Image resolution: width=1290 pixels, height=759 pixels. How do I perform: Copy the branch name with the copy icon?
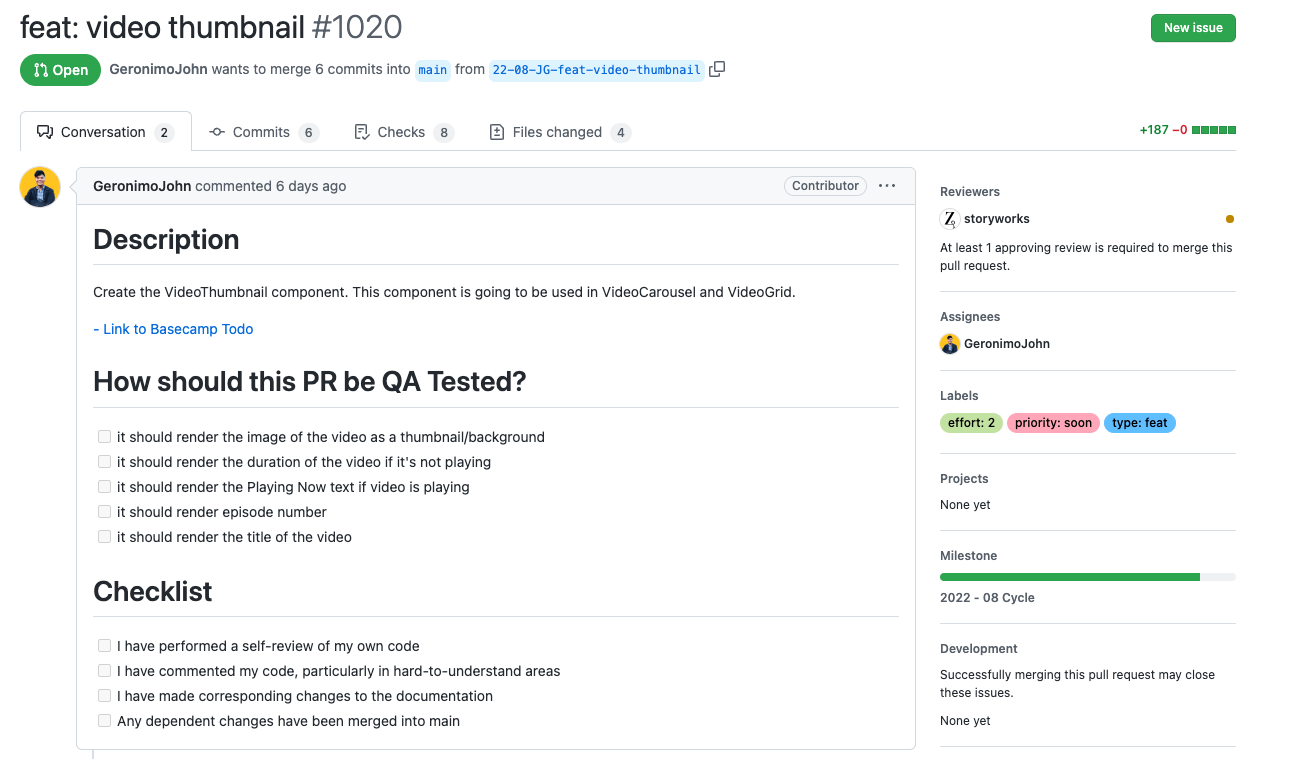point(716,69)
